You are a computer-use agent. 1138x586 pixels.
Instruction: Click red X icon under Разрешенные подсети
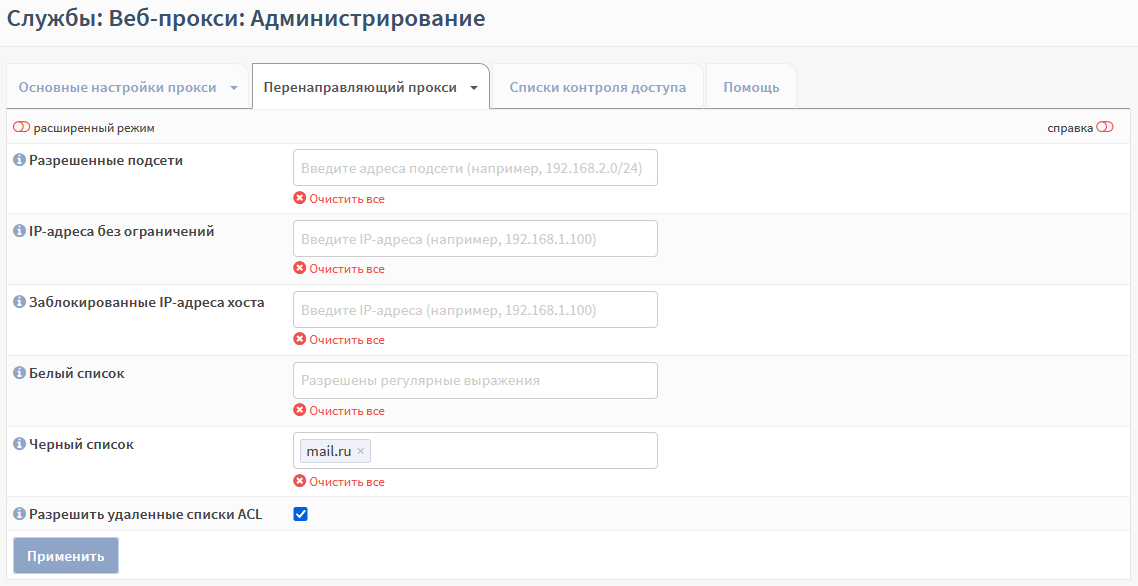point(300,198)
